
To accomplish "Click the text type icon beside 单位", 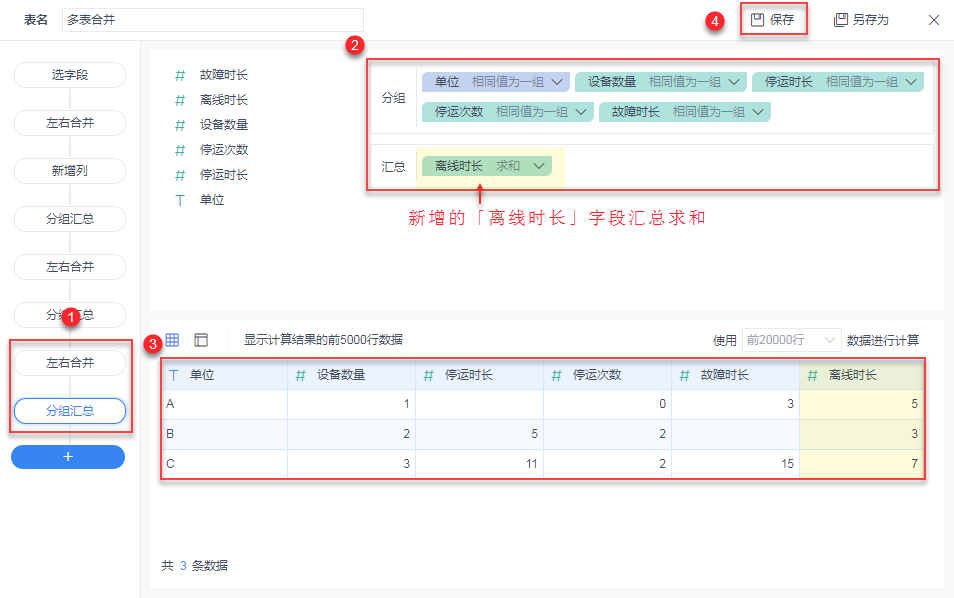I will (179, 200).
